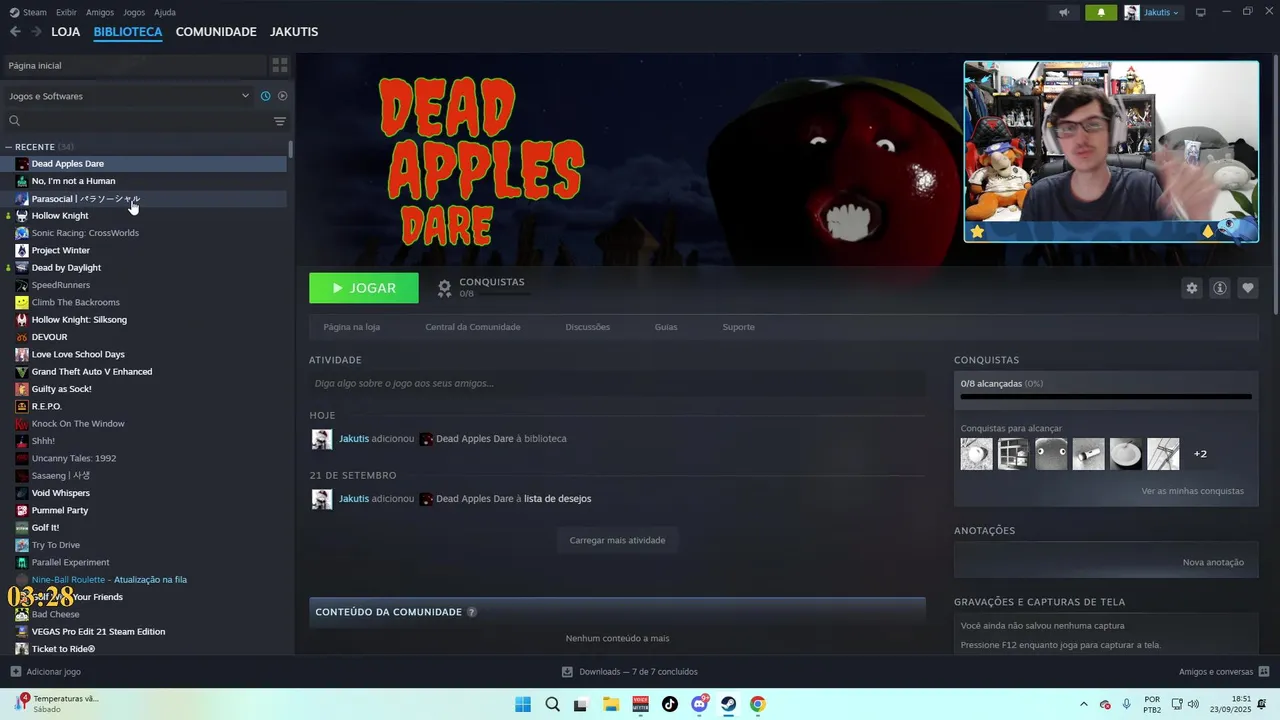The width and height of the screenshot is (1280, 720).
Task: Toggle the ready-to-play filter icon
Action: coord(282,96)
